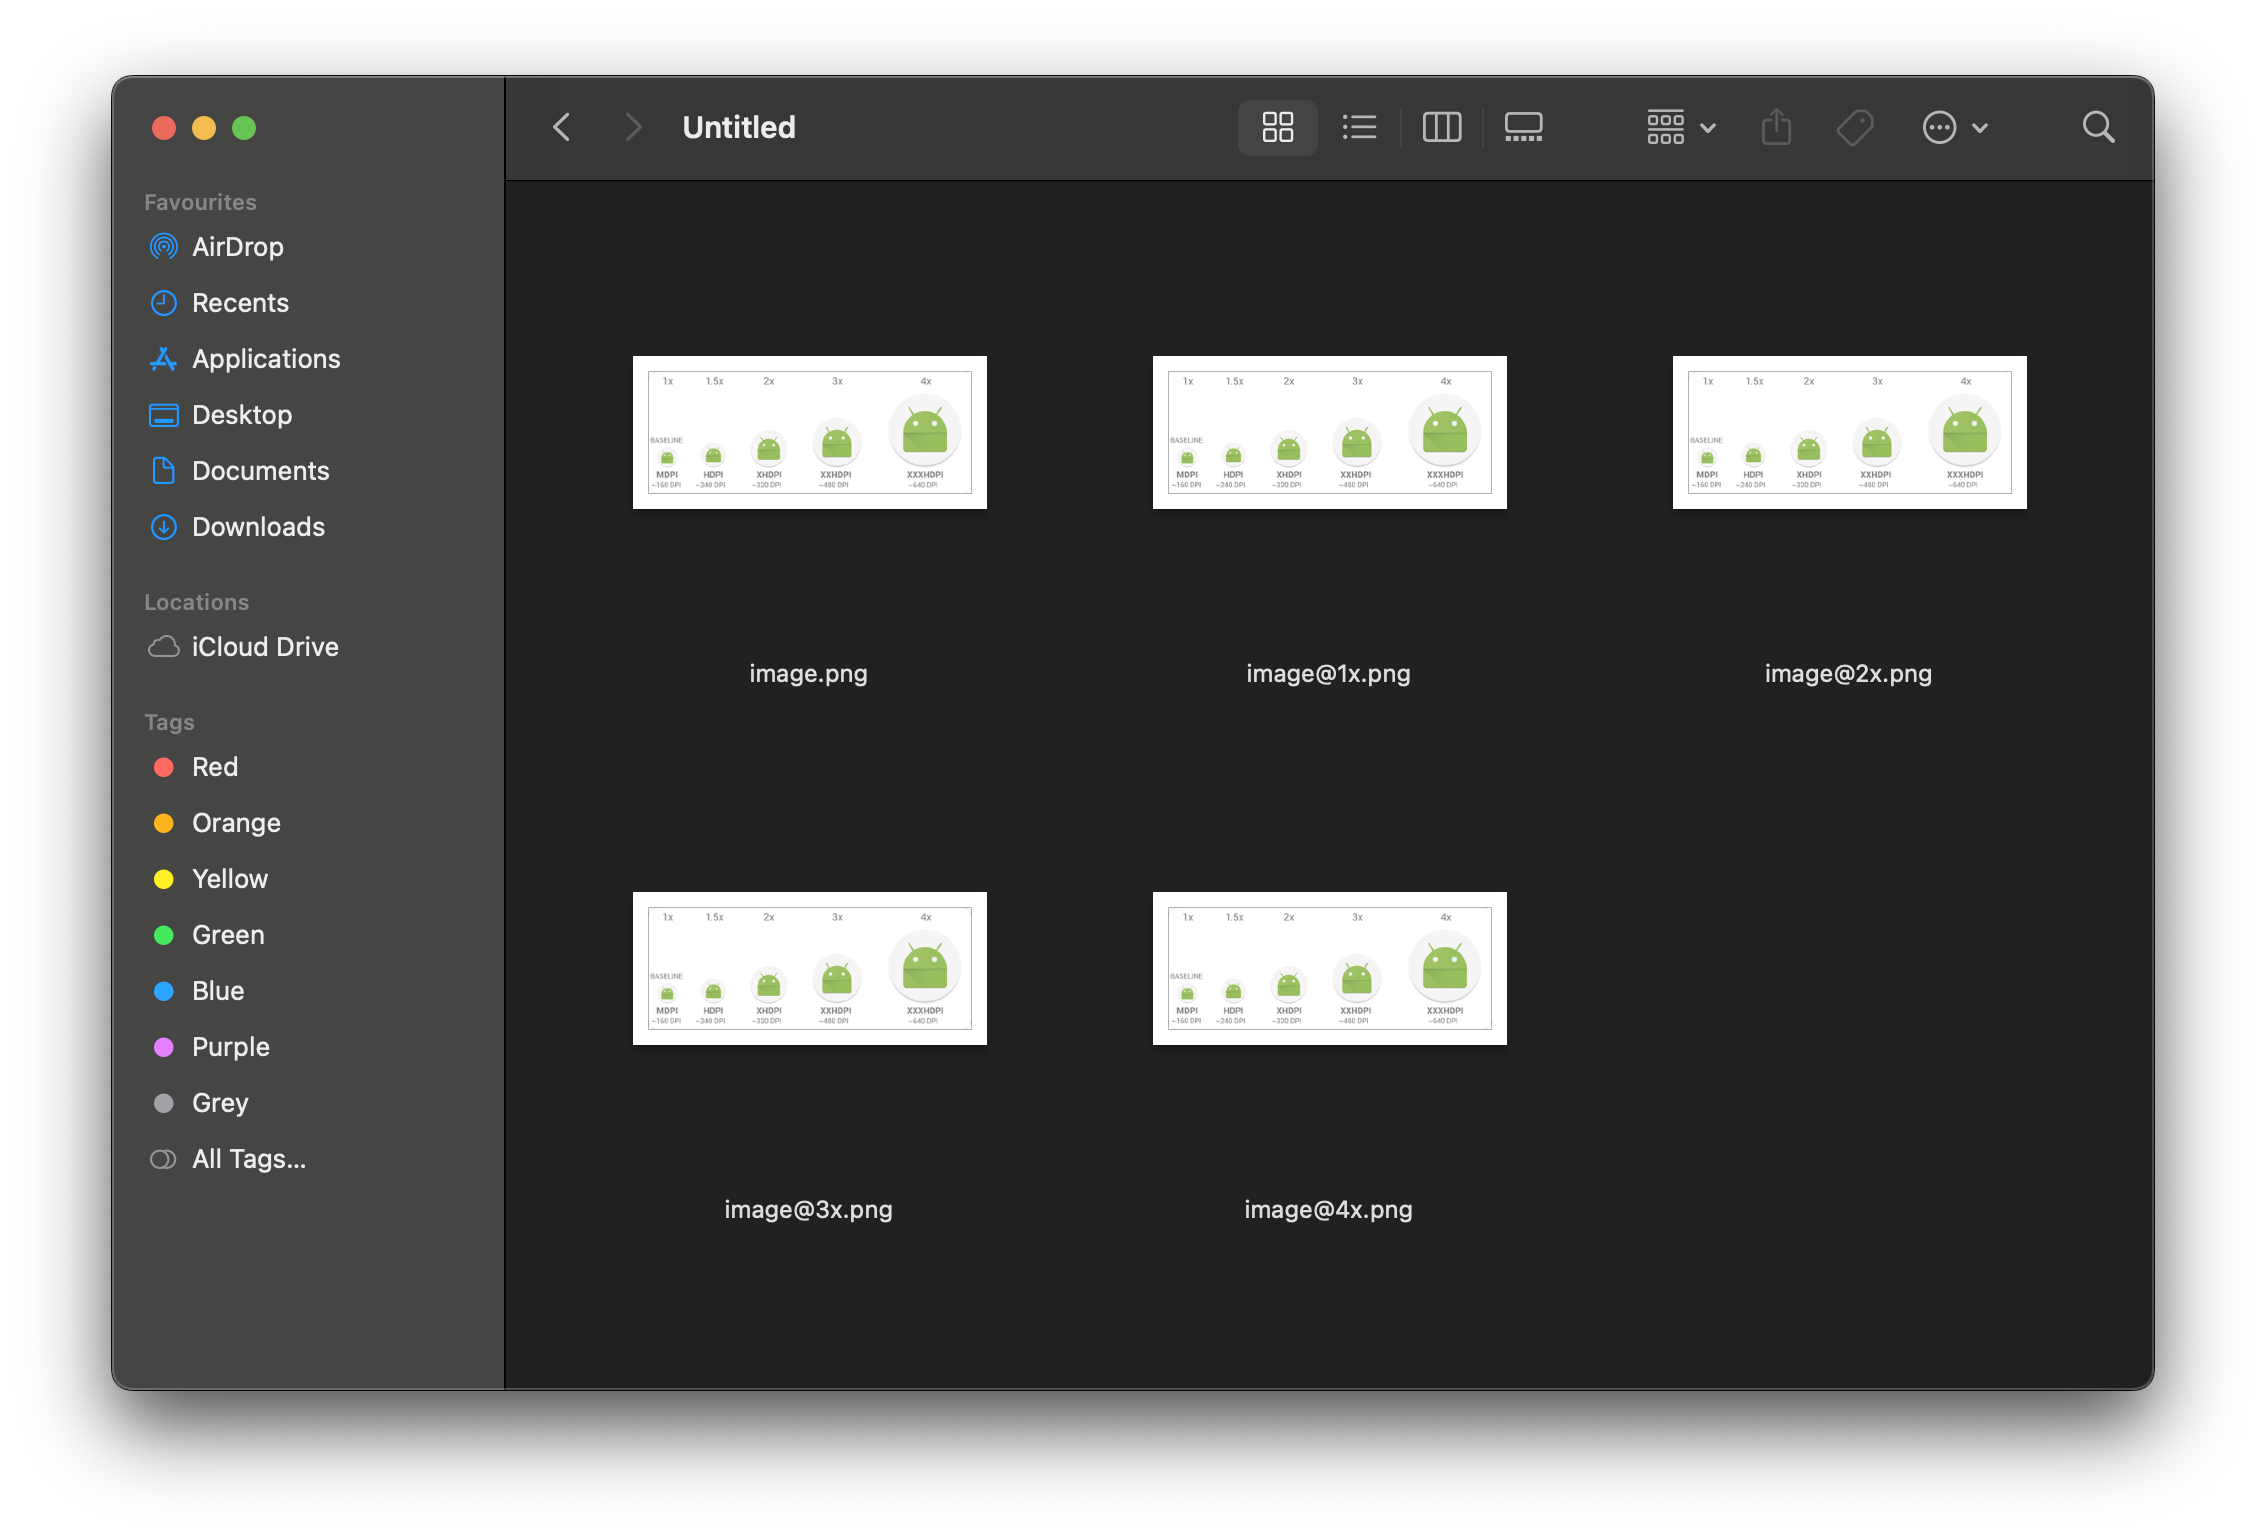Select the image@1x.png thumbnail

(1329, 432)
